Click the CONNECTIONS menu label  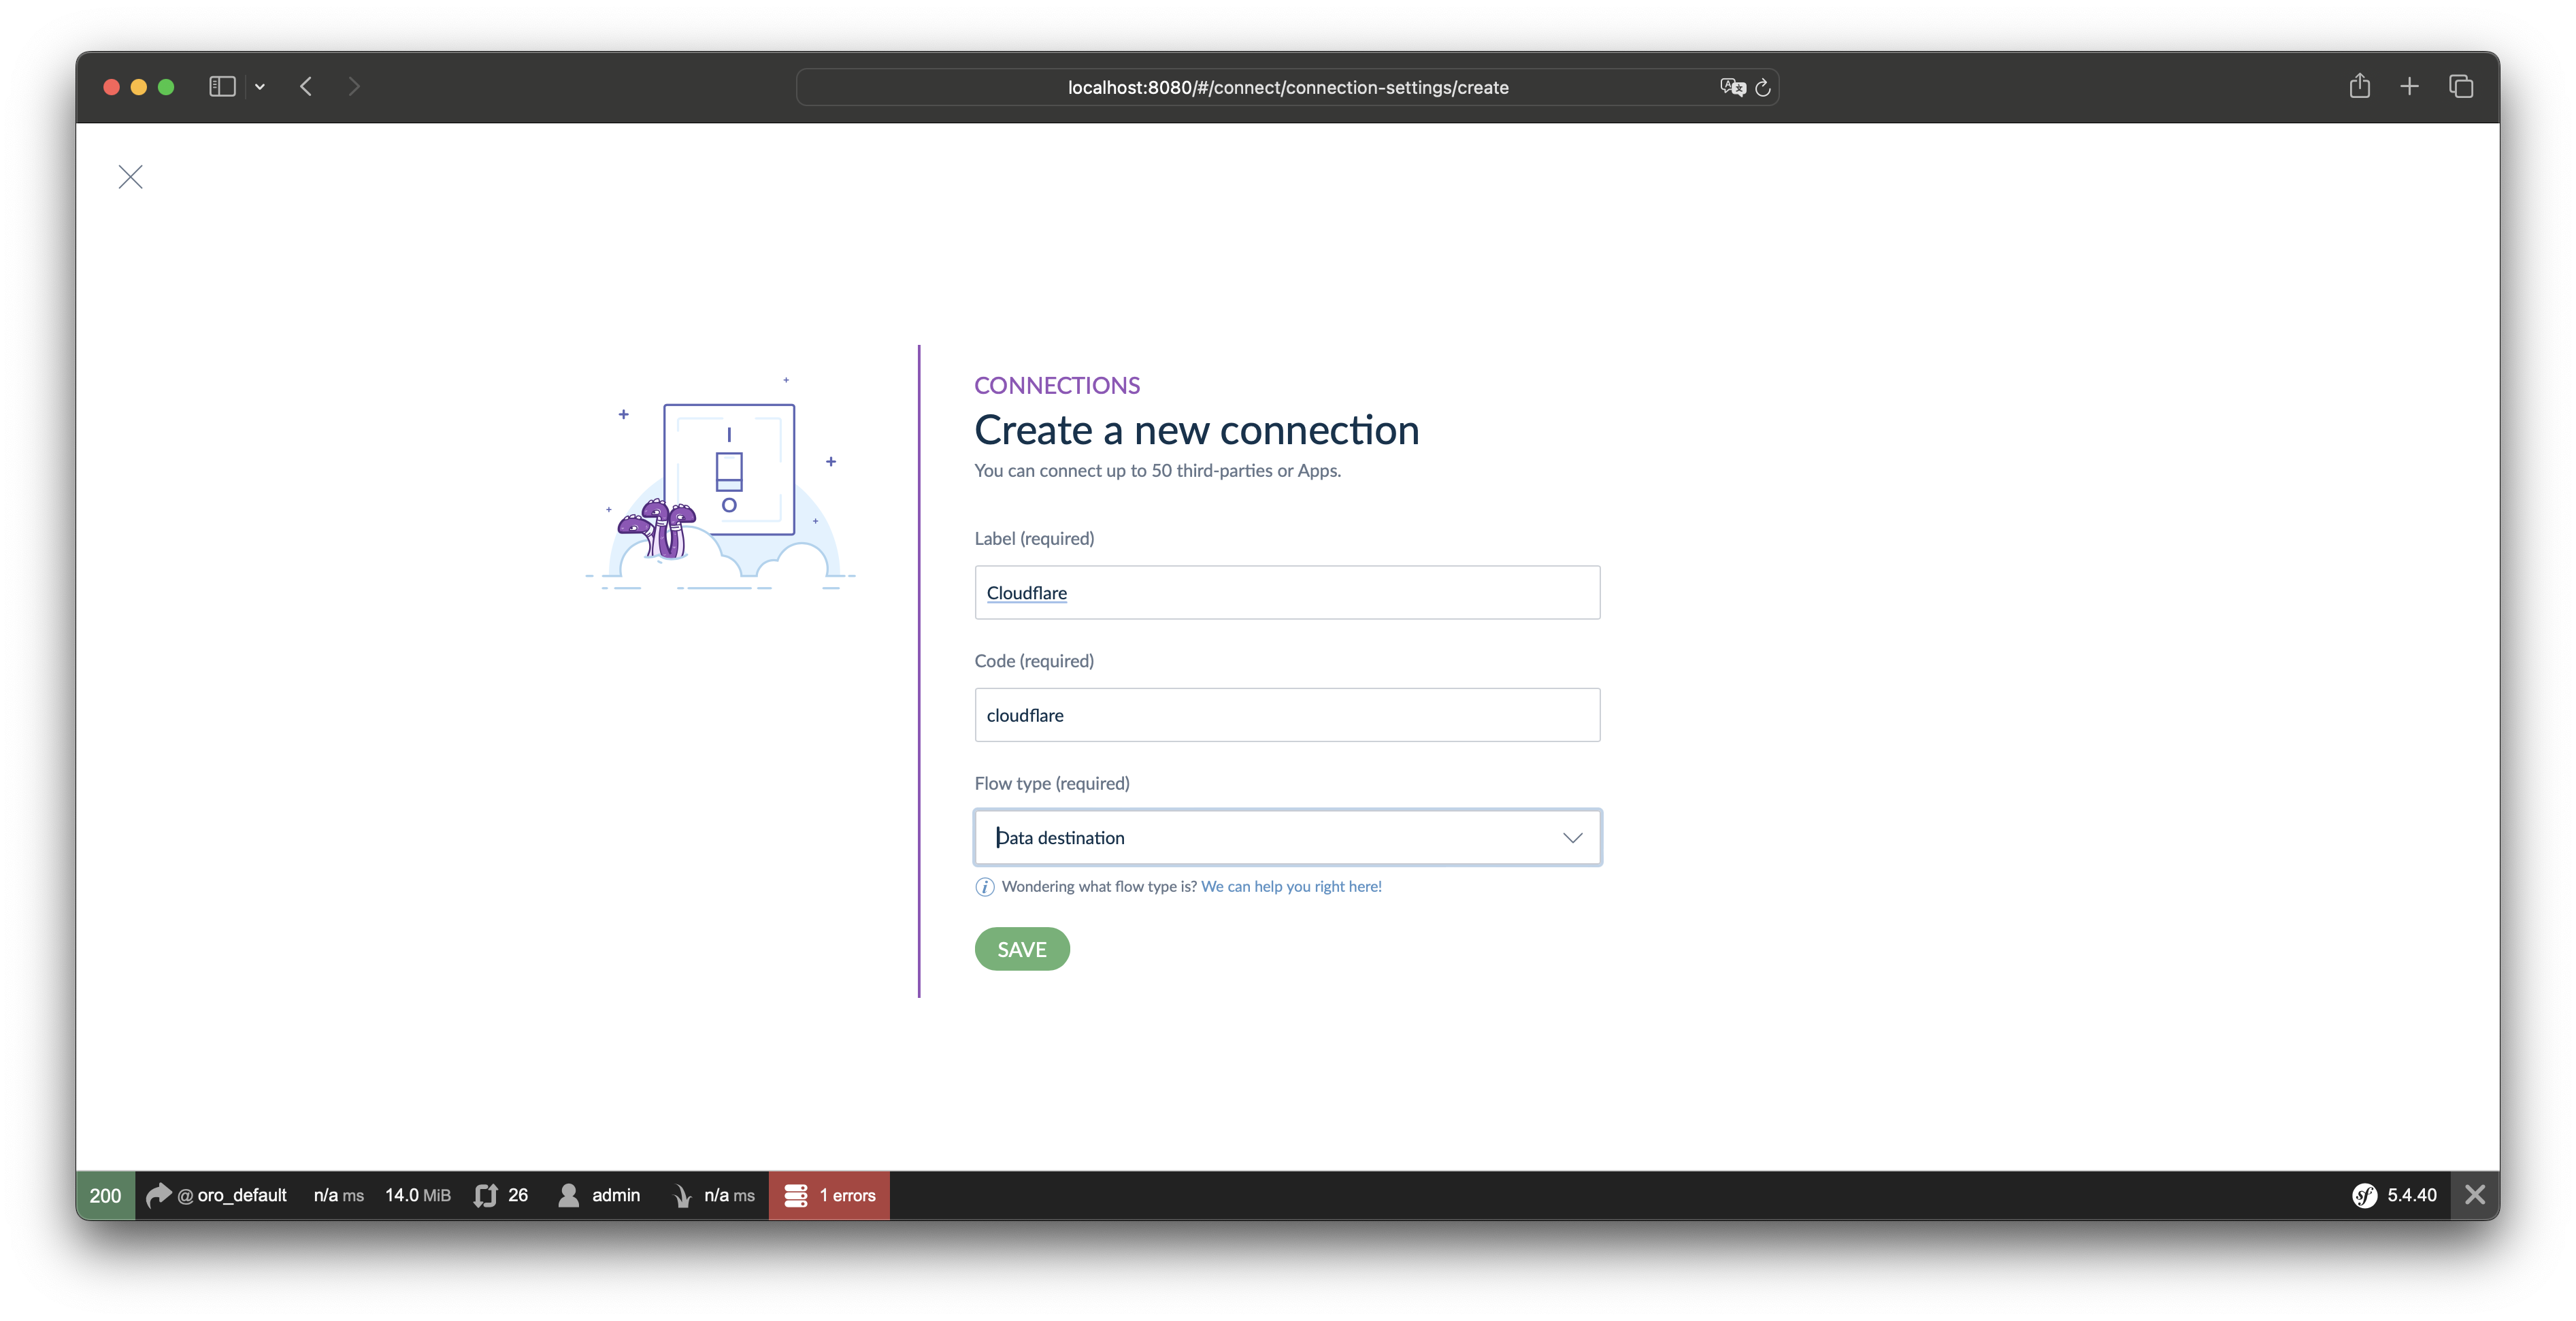click(x=1058, y=386)
